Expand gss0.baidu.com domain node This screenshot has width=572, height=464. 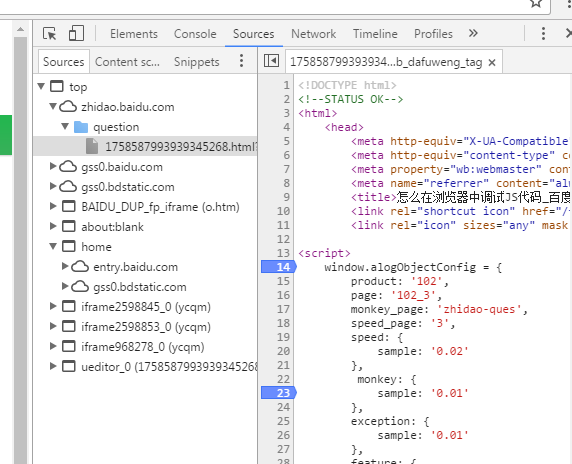(x=53, y=166)
